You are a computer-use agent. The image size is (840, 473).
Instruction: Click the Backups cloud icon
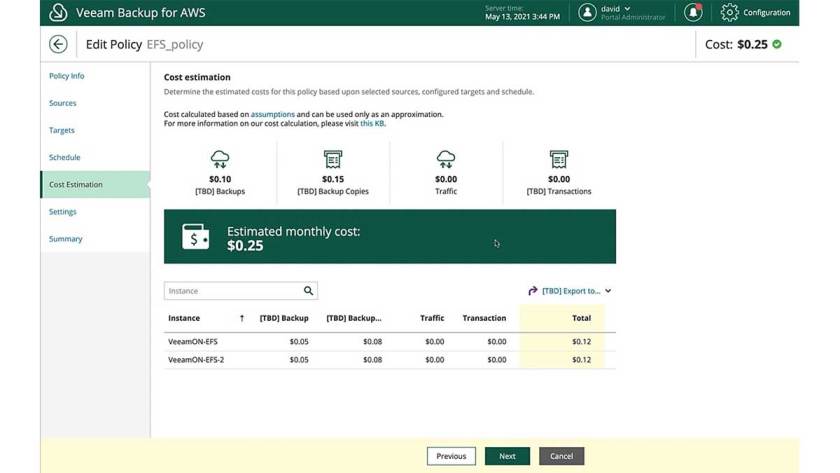(220, 159)
